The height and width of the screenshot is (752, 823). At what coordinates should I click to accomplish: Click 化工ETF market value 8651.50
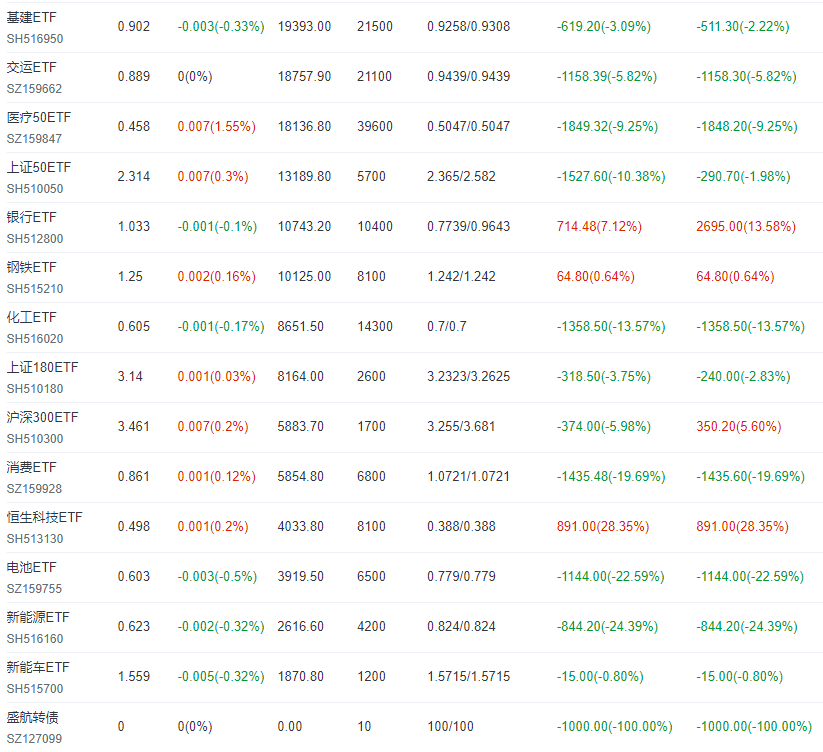click(300, 326)
